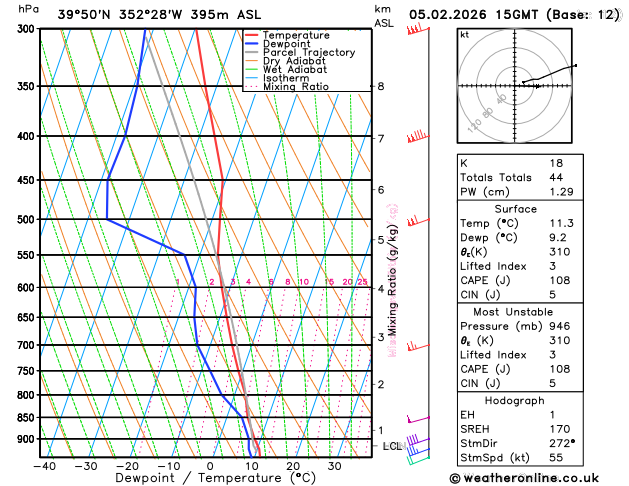This screenshot has height=486, width=629.
Task: Click the Surface section CAPE (J) label
Action: pos(485,281)
